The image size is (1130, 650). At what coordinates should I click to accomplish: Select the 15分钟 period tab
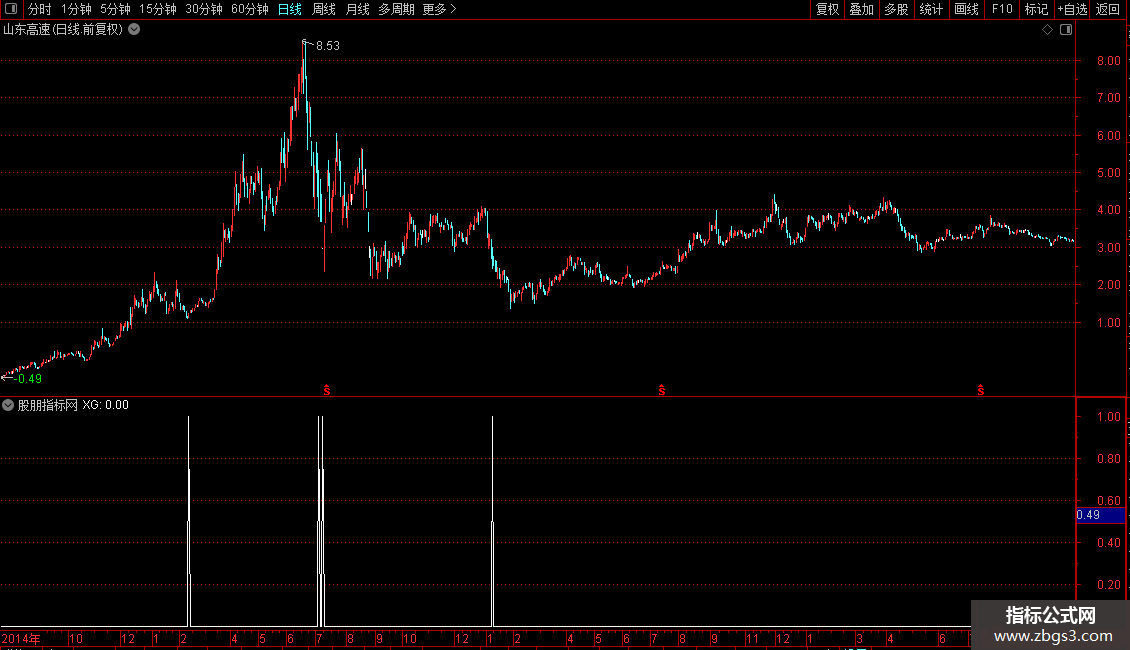pos(157,9)
